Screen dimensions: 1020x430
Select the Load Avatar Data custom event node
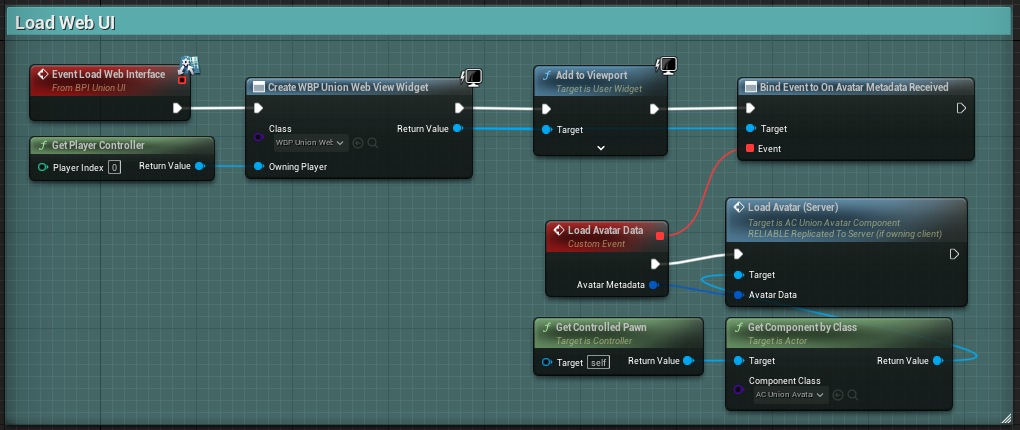(x=606, y=236)
